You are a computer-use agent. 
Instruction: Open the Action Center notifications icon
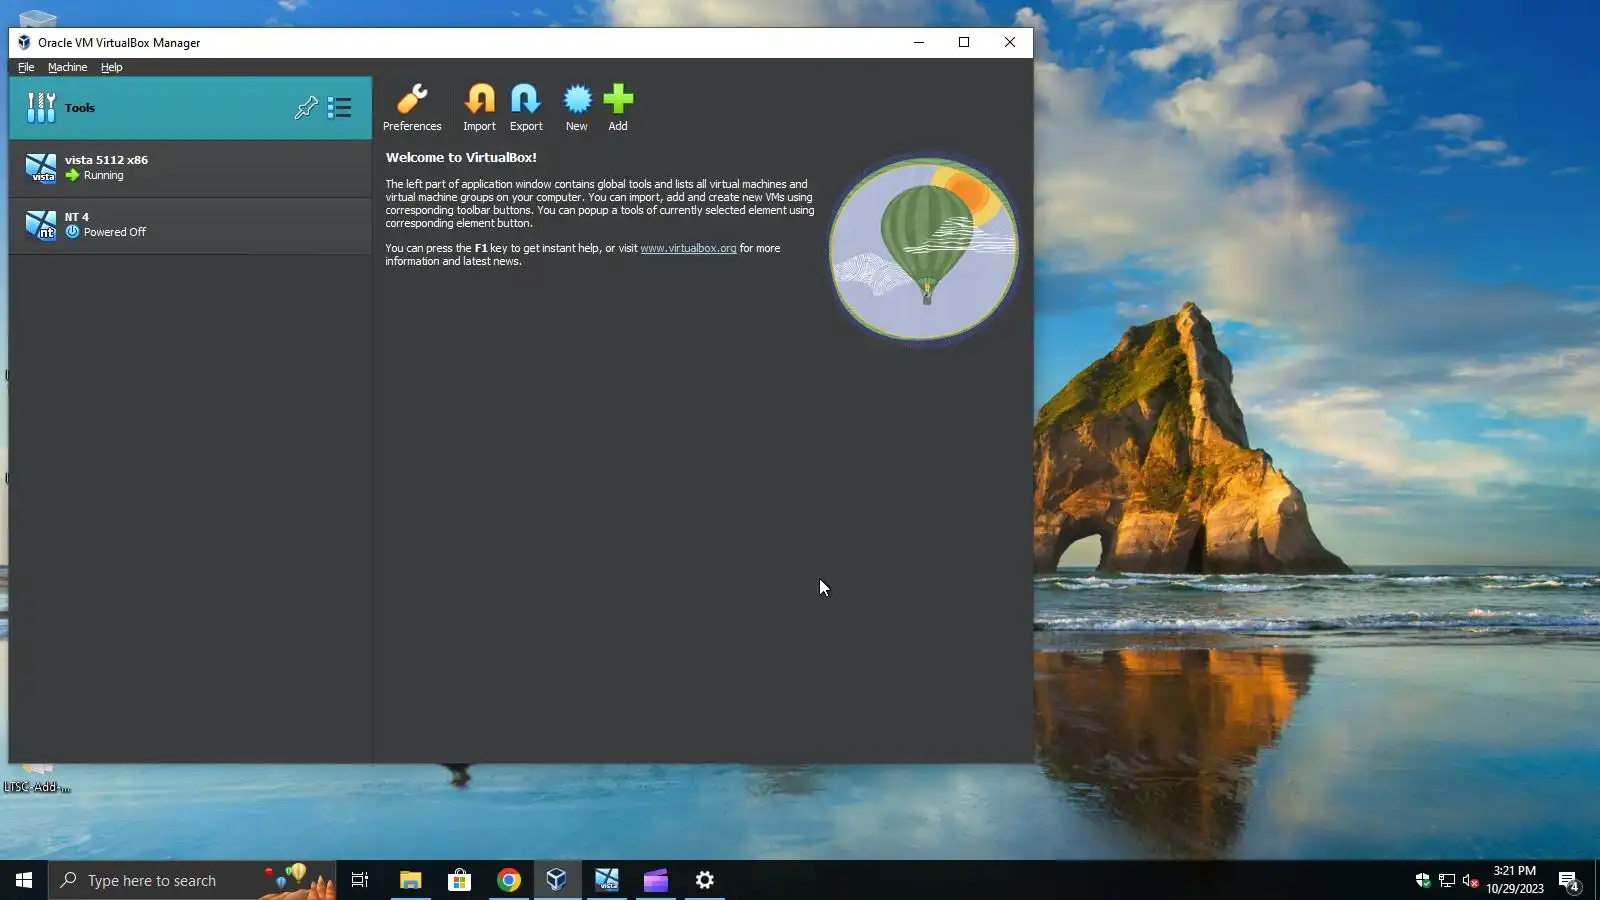1569,881
